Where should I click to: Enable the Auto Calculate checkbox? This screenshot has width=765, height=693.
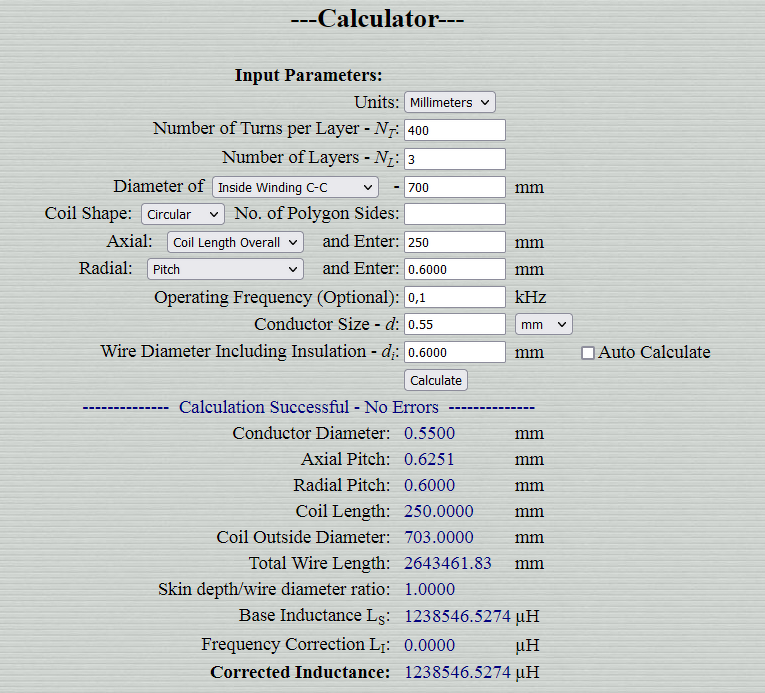pos(588,353)
